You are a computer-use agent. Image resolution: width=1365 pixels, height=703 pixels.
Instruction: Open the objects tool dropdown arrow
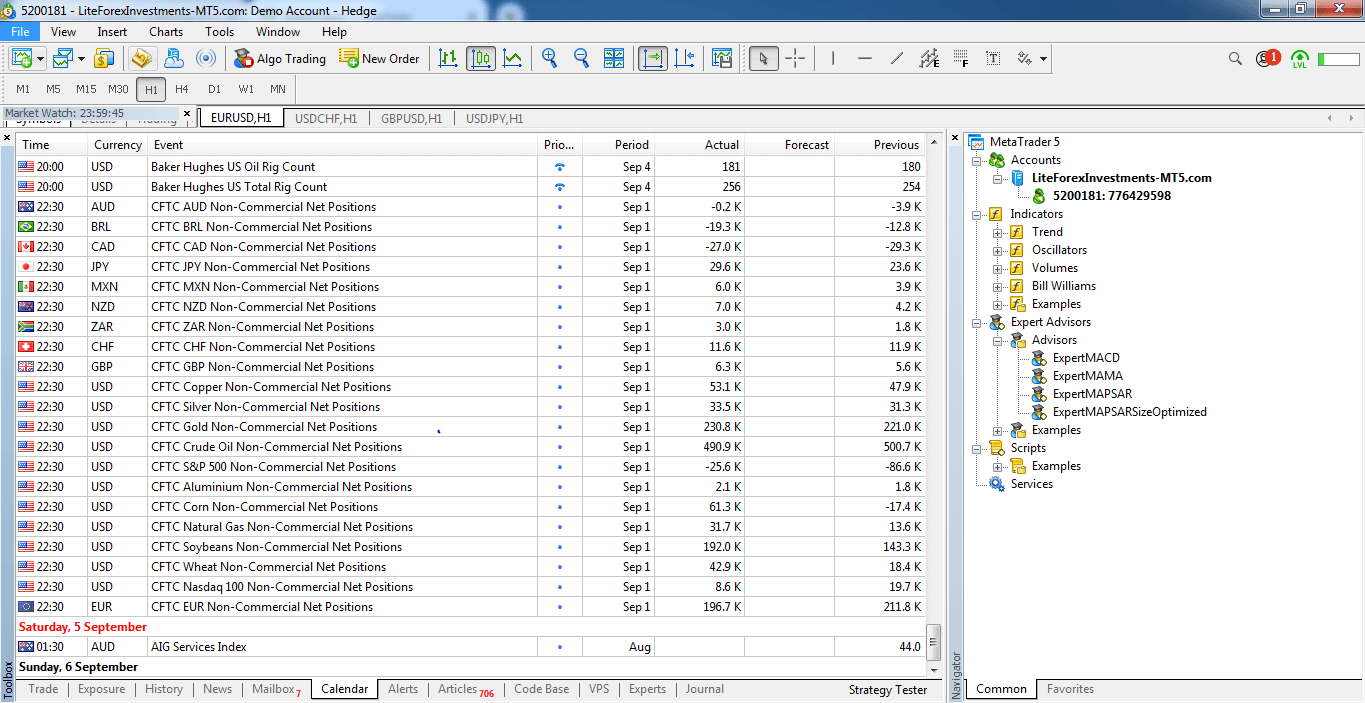[1043, 59]
